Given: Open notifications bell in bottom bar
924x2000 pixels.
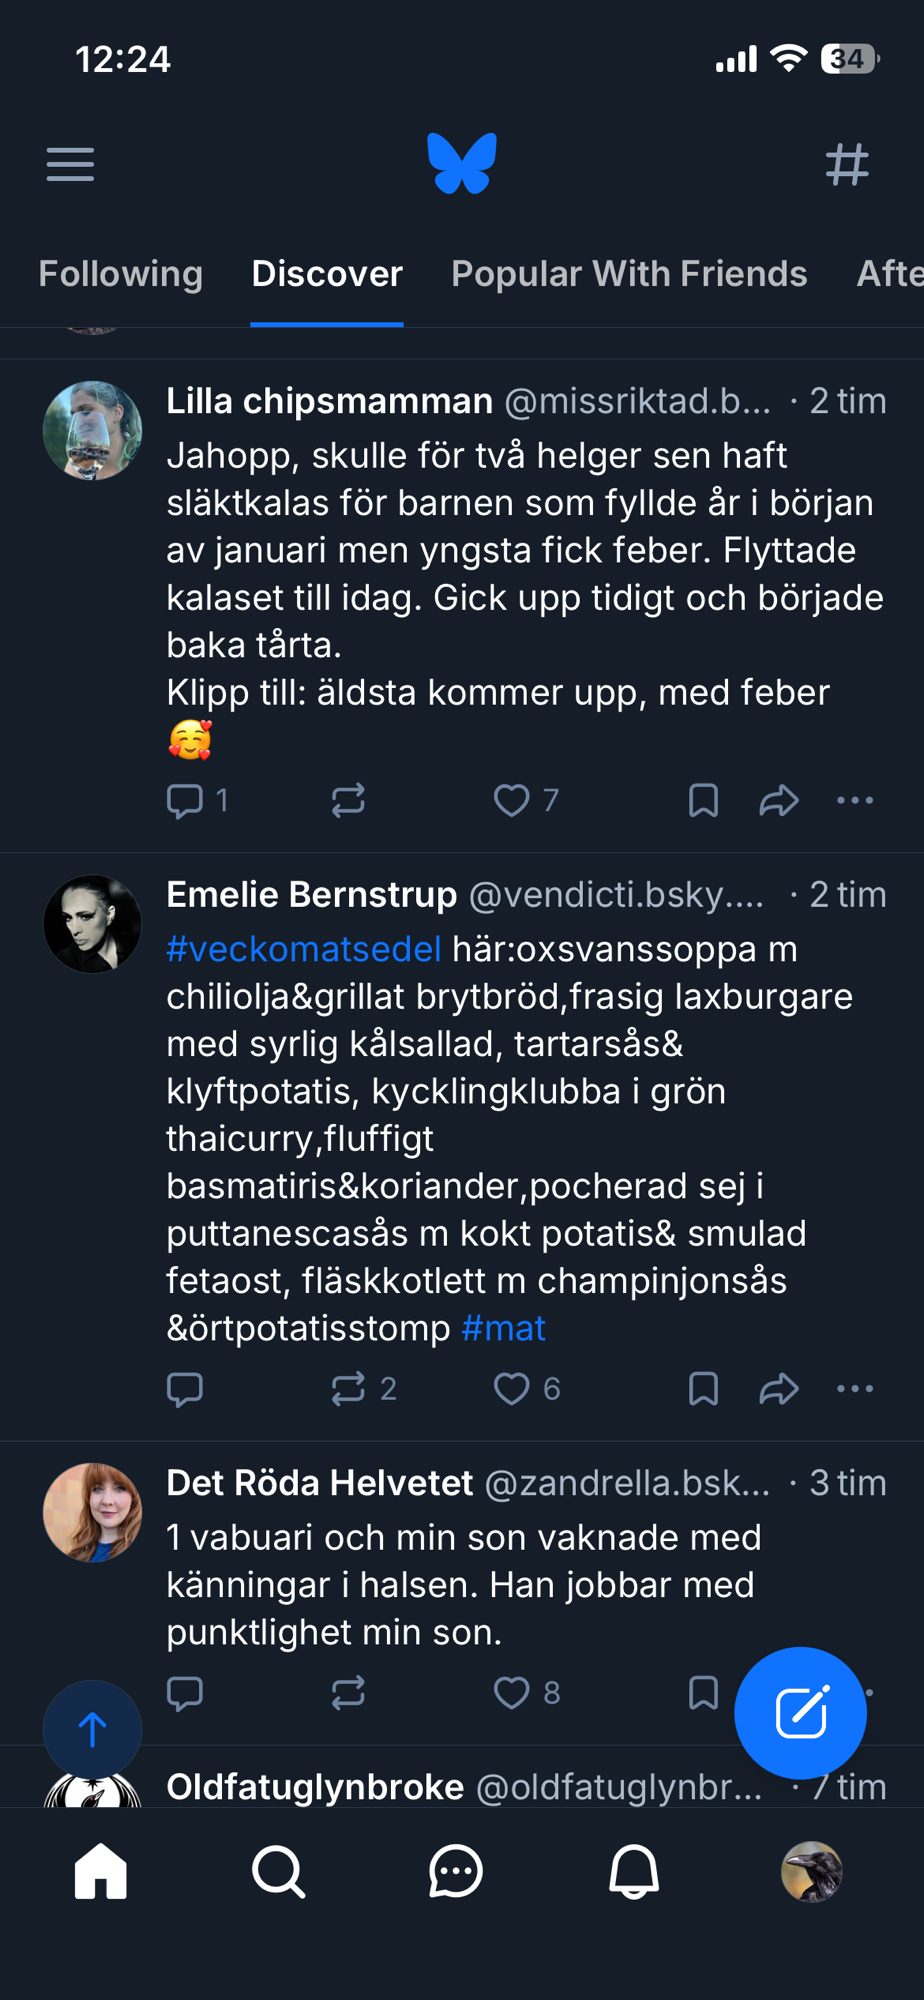Looking at the screenshot, I should (634, 1871).
